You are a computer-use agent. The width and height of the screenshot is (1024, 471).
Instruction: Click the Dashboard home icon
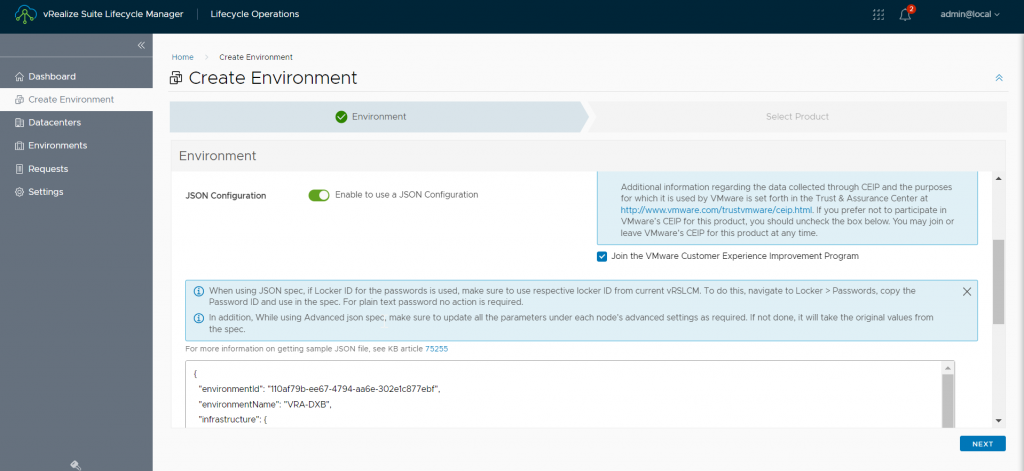click(20, 76)
